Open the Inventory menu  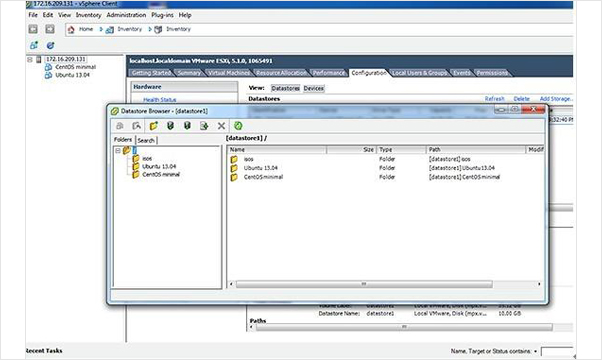(88, 15)
